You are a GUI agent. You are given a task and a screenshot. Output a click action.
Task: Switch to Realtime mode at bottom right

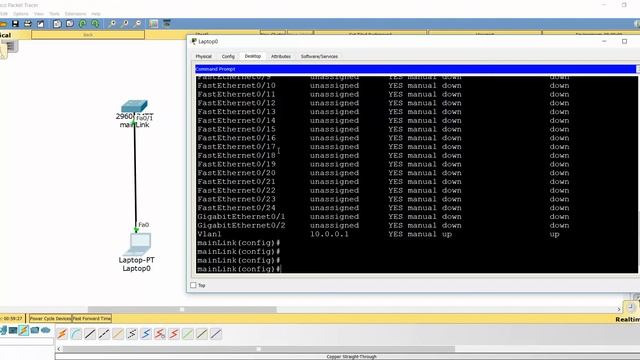[x=627, y=319]
